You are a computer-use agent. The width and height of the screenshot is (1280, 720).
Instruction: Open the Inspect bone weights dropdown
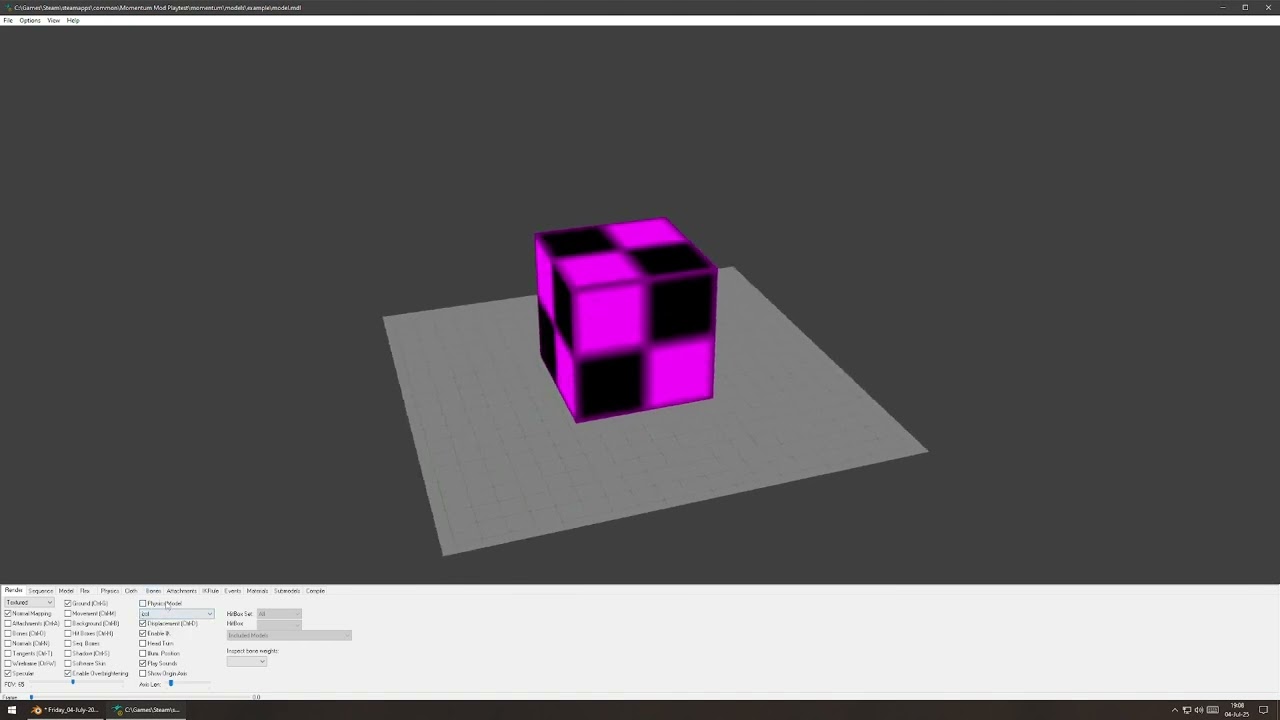(246, 661)
